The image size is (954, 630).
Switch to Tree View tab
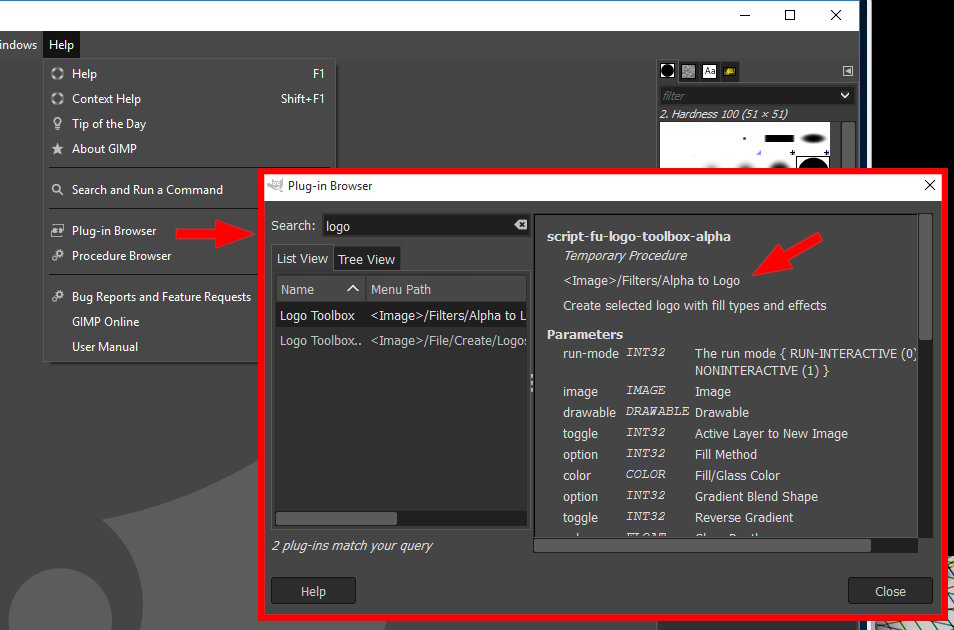[366, 259]
